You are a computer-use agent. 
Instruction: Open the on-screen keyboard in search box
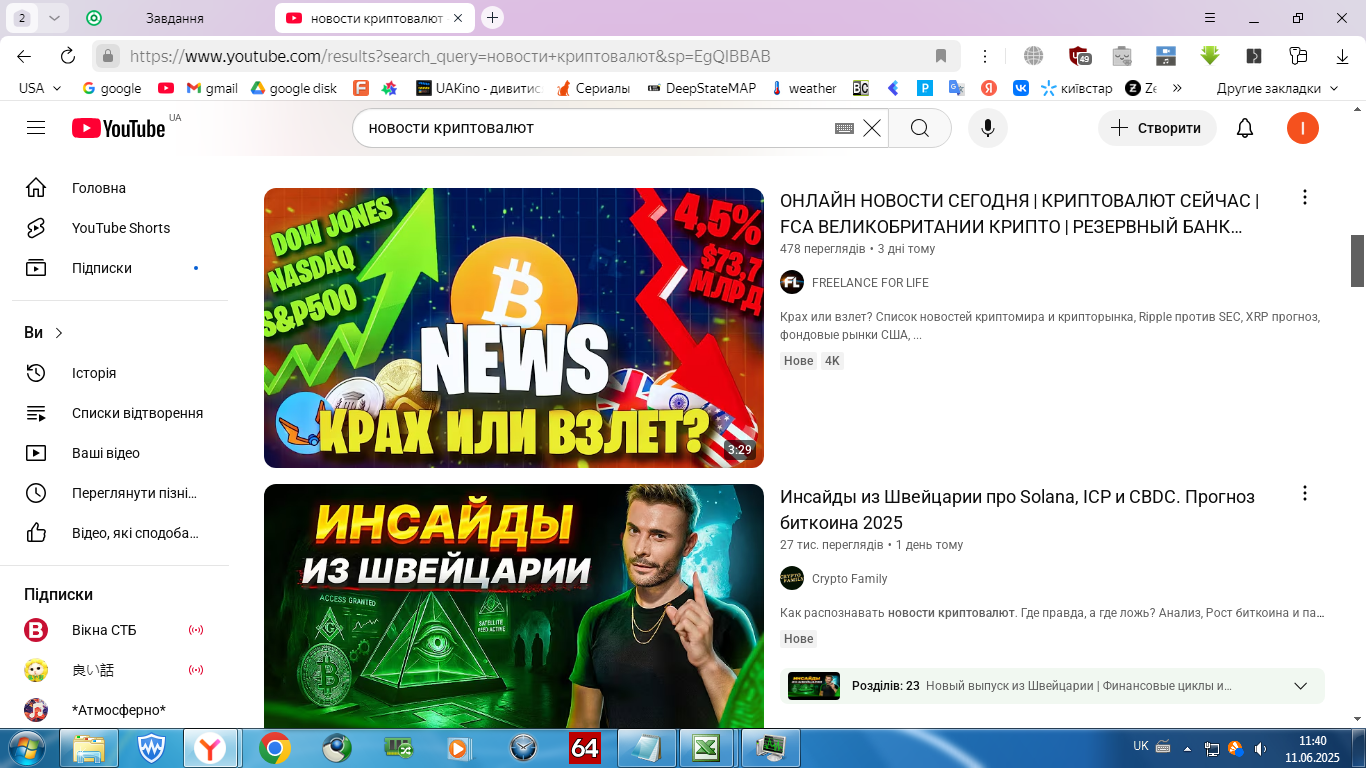click(844, 128)
